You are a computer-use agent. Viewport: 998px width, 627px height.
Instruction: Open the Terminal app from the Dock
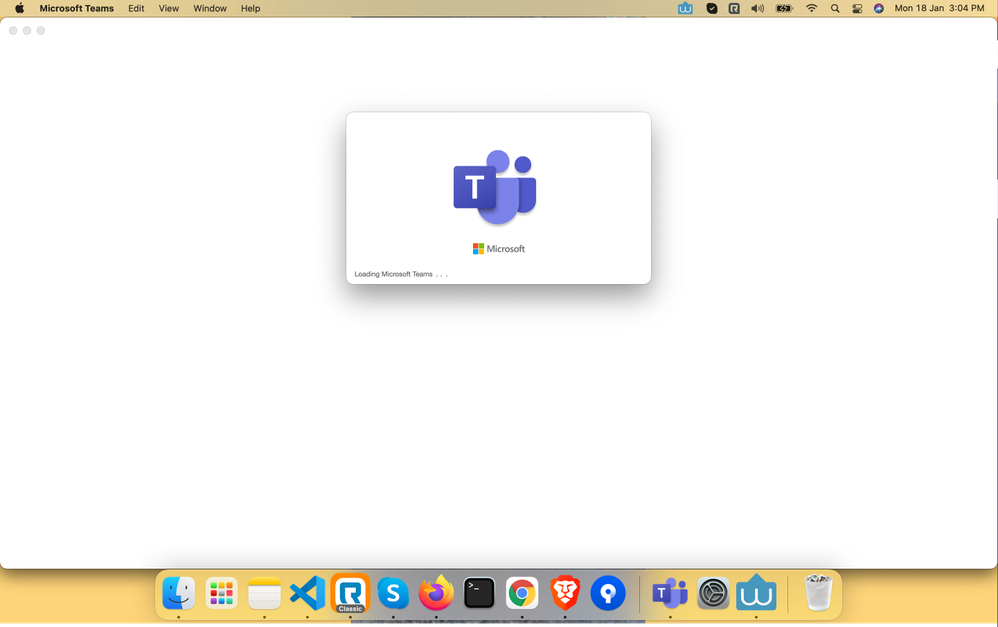(479, 593)
